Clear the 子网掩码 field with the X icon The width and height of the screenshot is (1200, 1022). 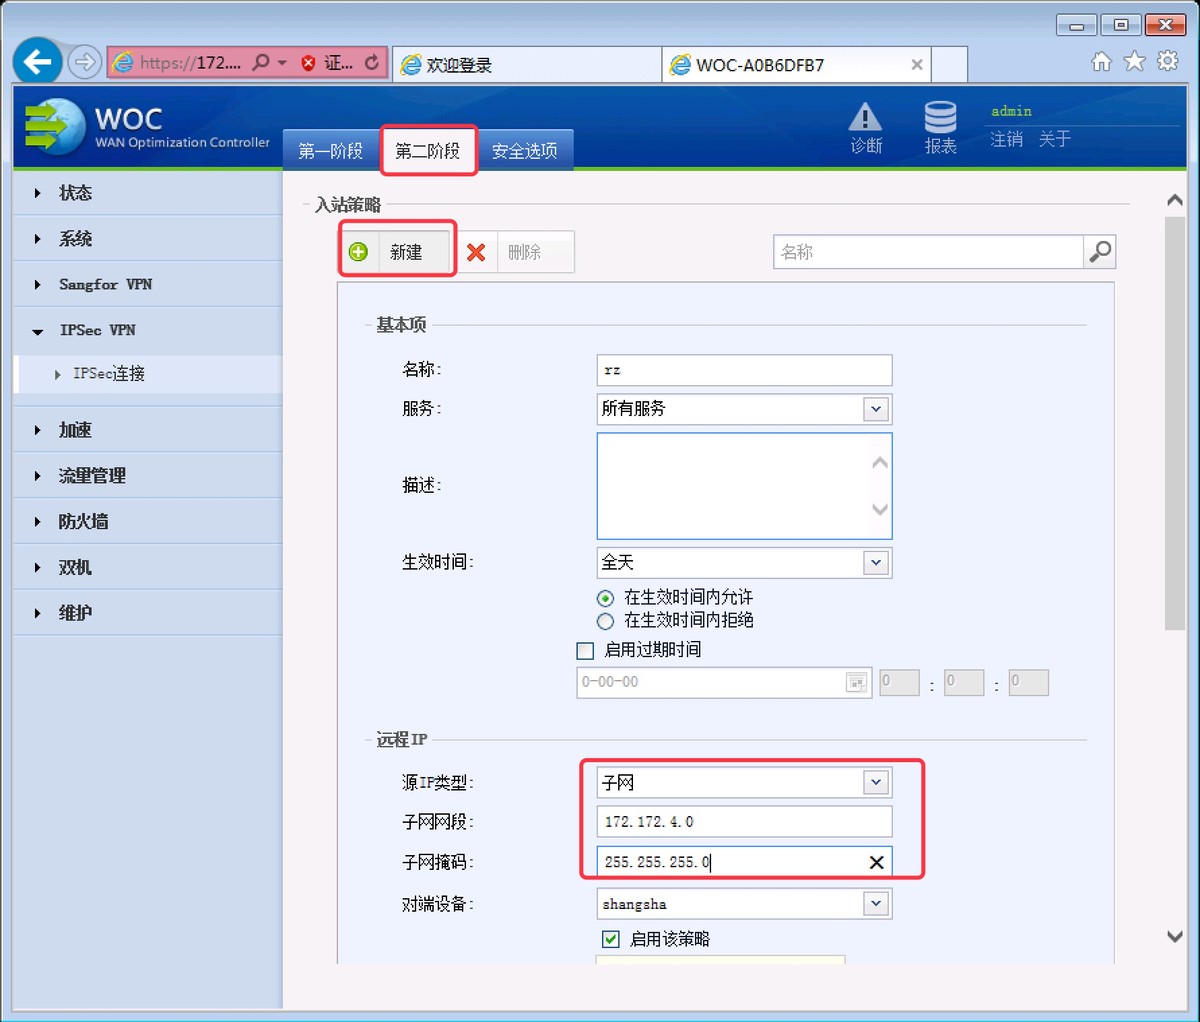click(877, 861)
